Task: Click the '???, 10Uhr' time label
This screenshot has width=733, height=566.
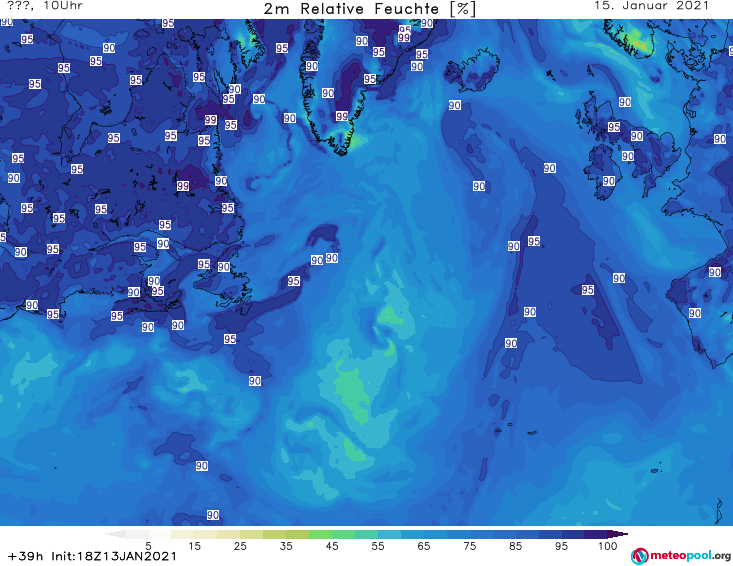Action: (x=45, y=6)
